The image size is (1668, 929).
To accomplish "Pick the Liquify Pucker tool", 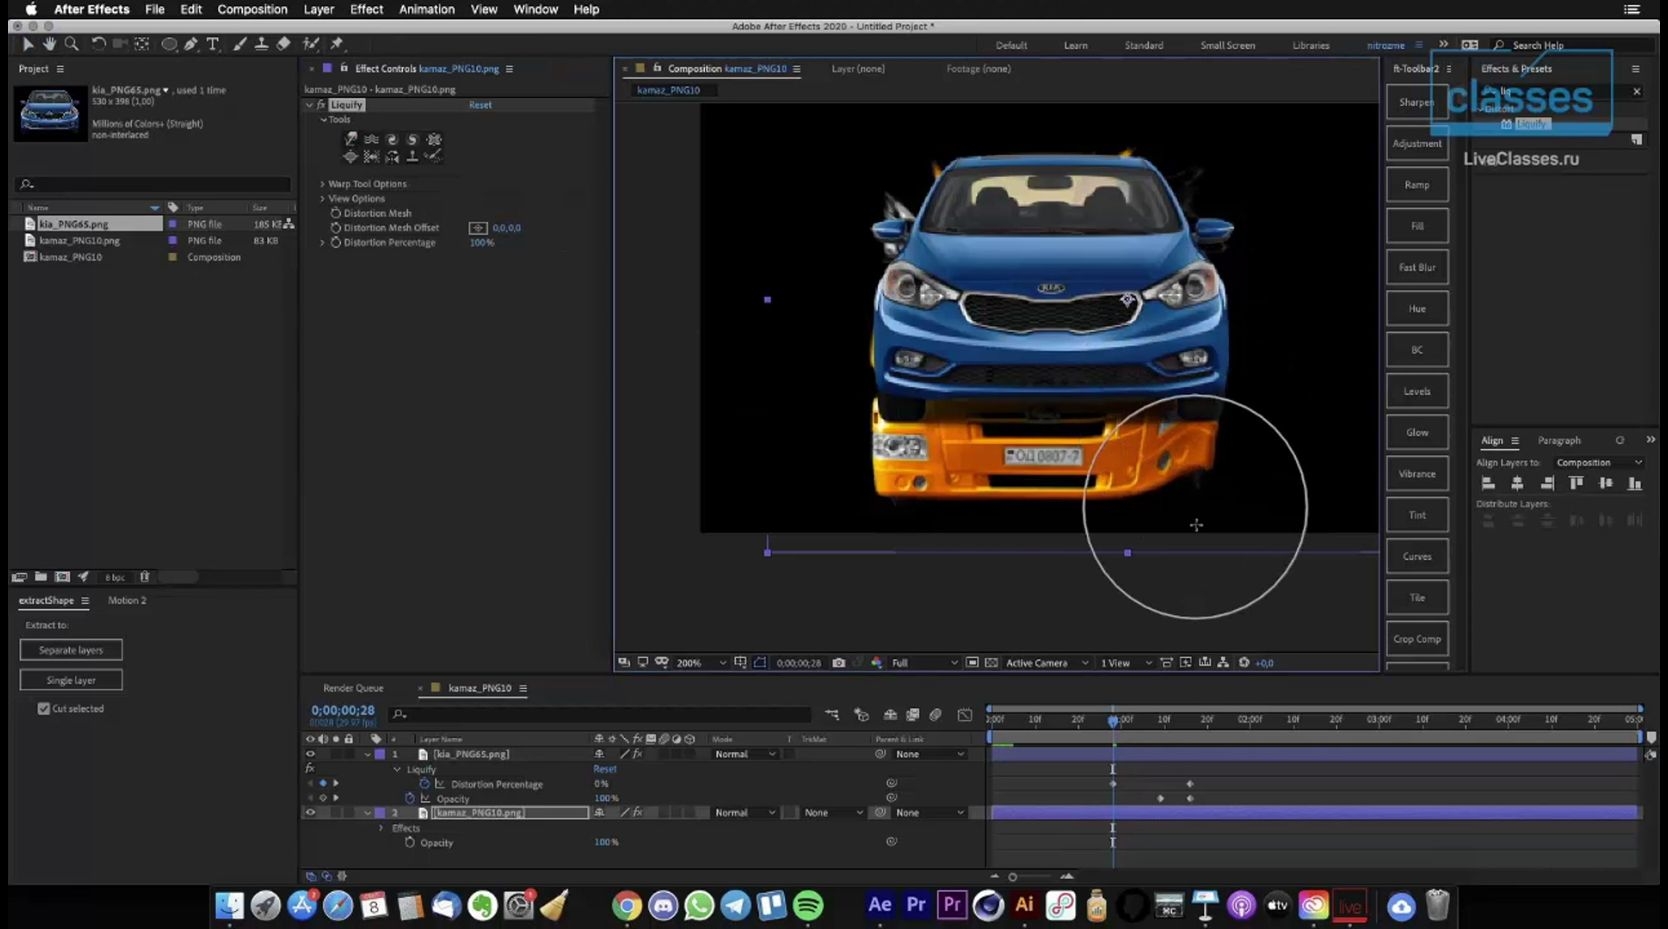I will click(434, 139).
